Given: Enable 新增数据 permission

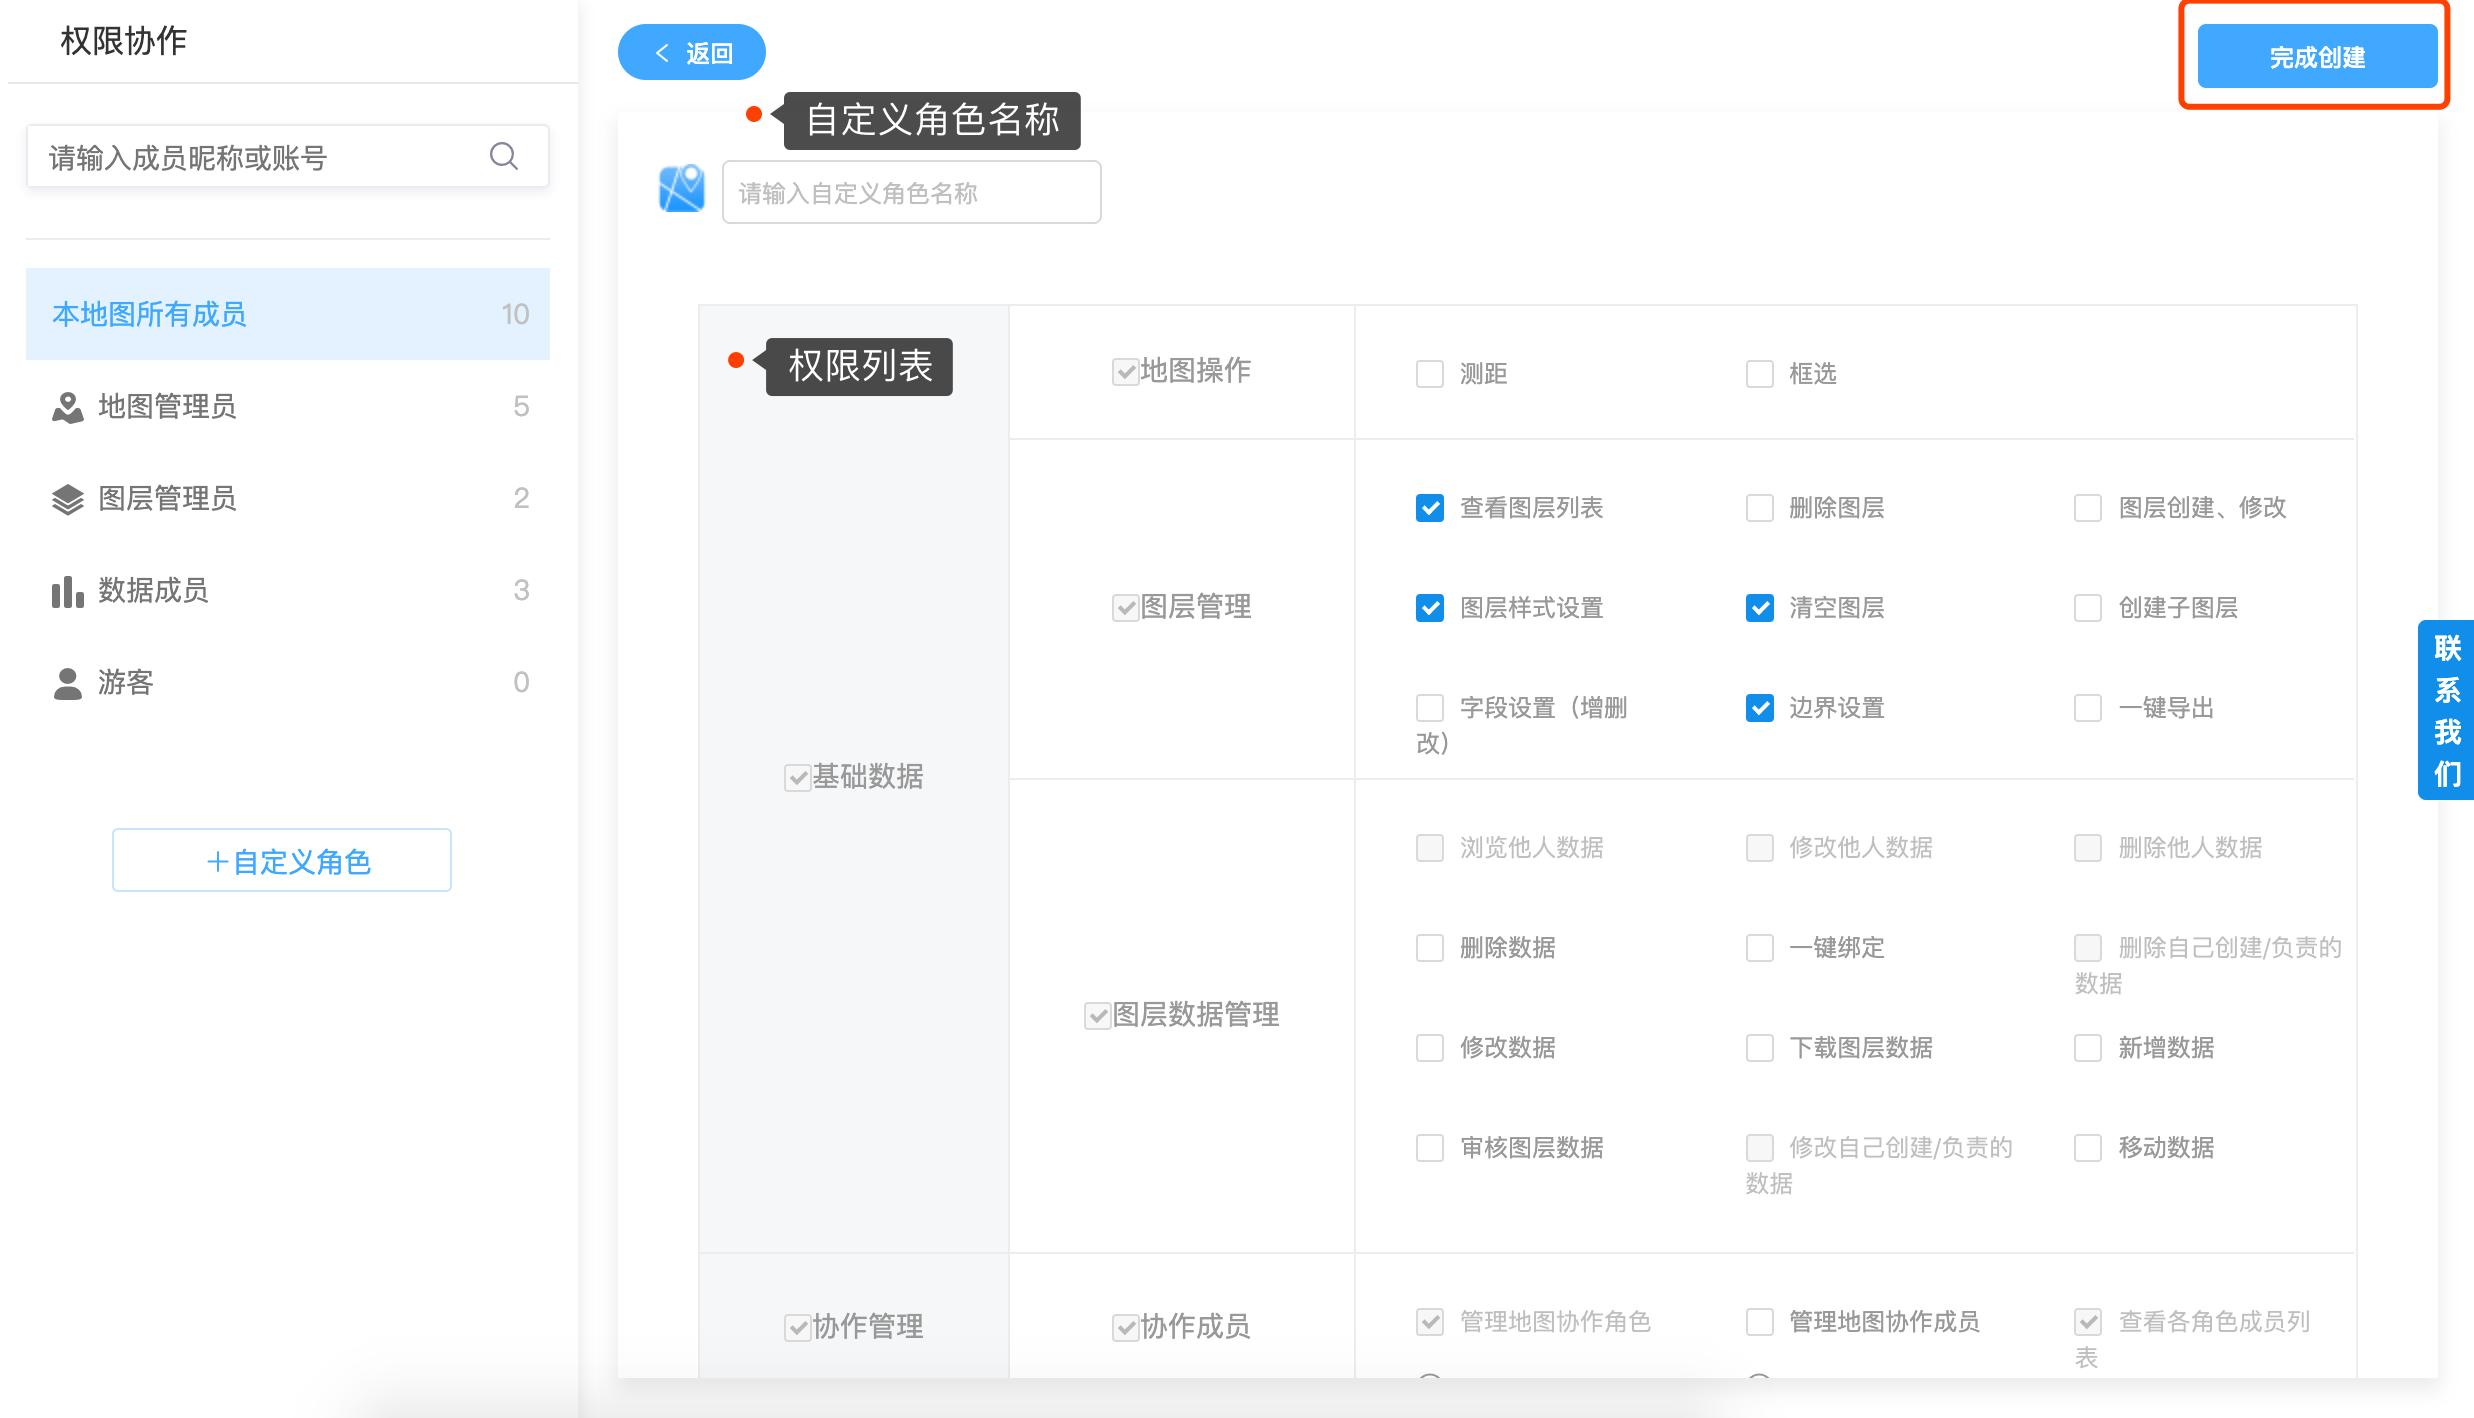Looking at the screenshot, I should (2088, 1048).
